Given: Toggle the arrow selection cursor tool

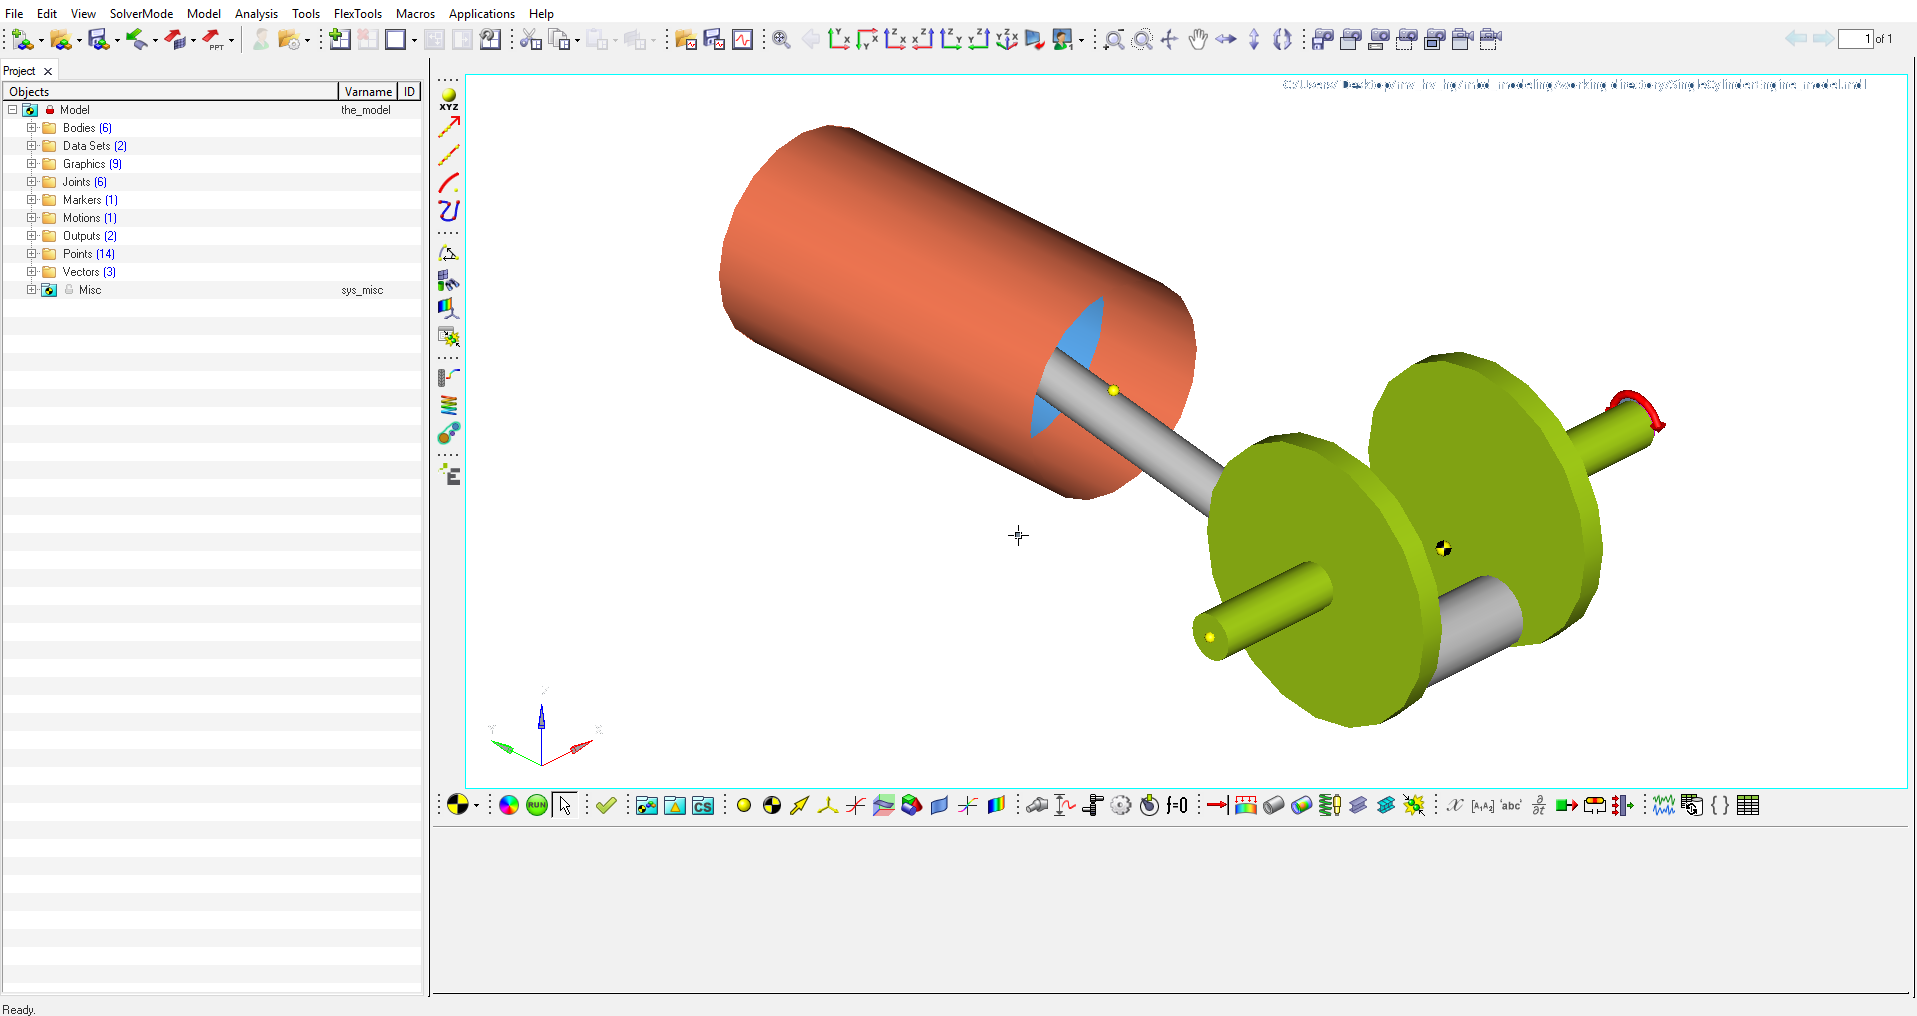Looking at the screenshot, I should pos(565,806).
